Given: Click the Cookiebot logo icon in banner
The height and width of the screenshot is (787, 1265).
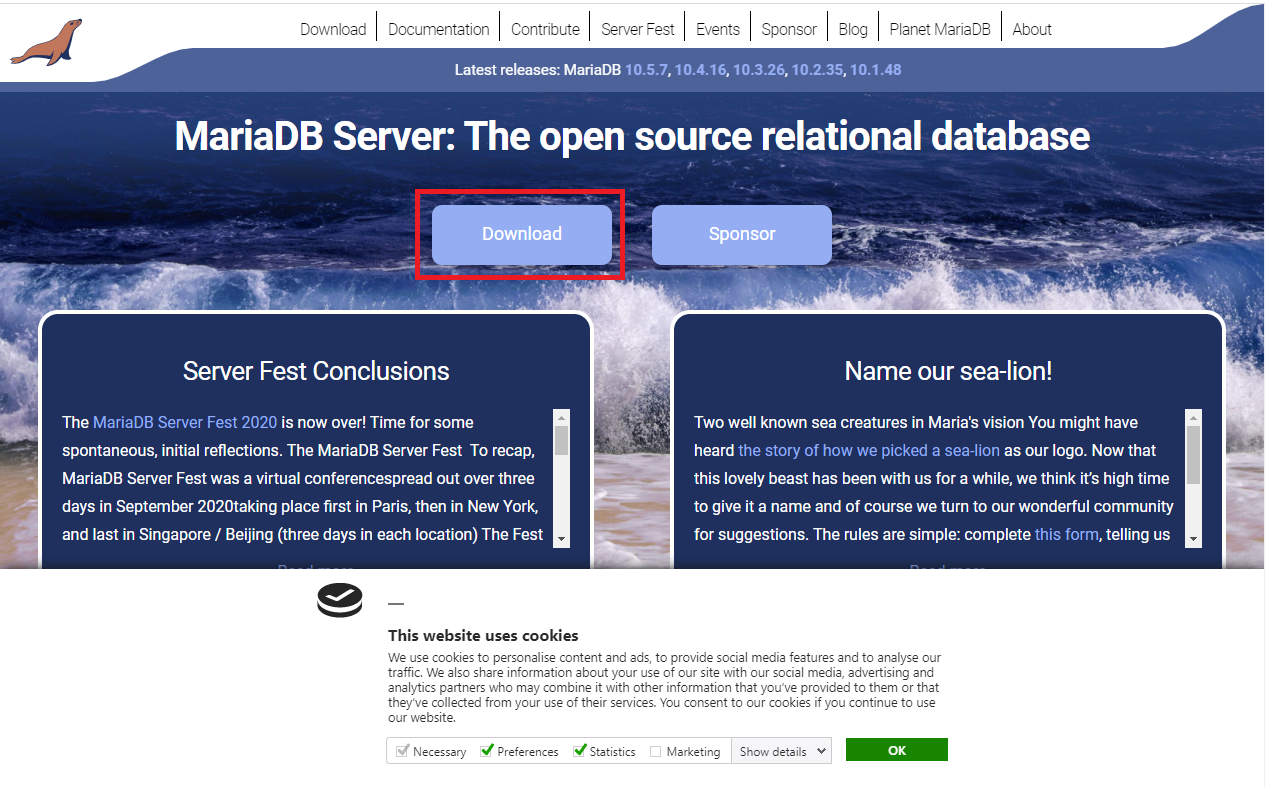Looking at the screenshot, I should coord(340,600).
